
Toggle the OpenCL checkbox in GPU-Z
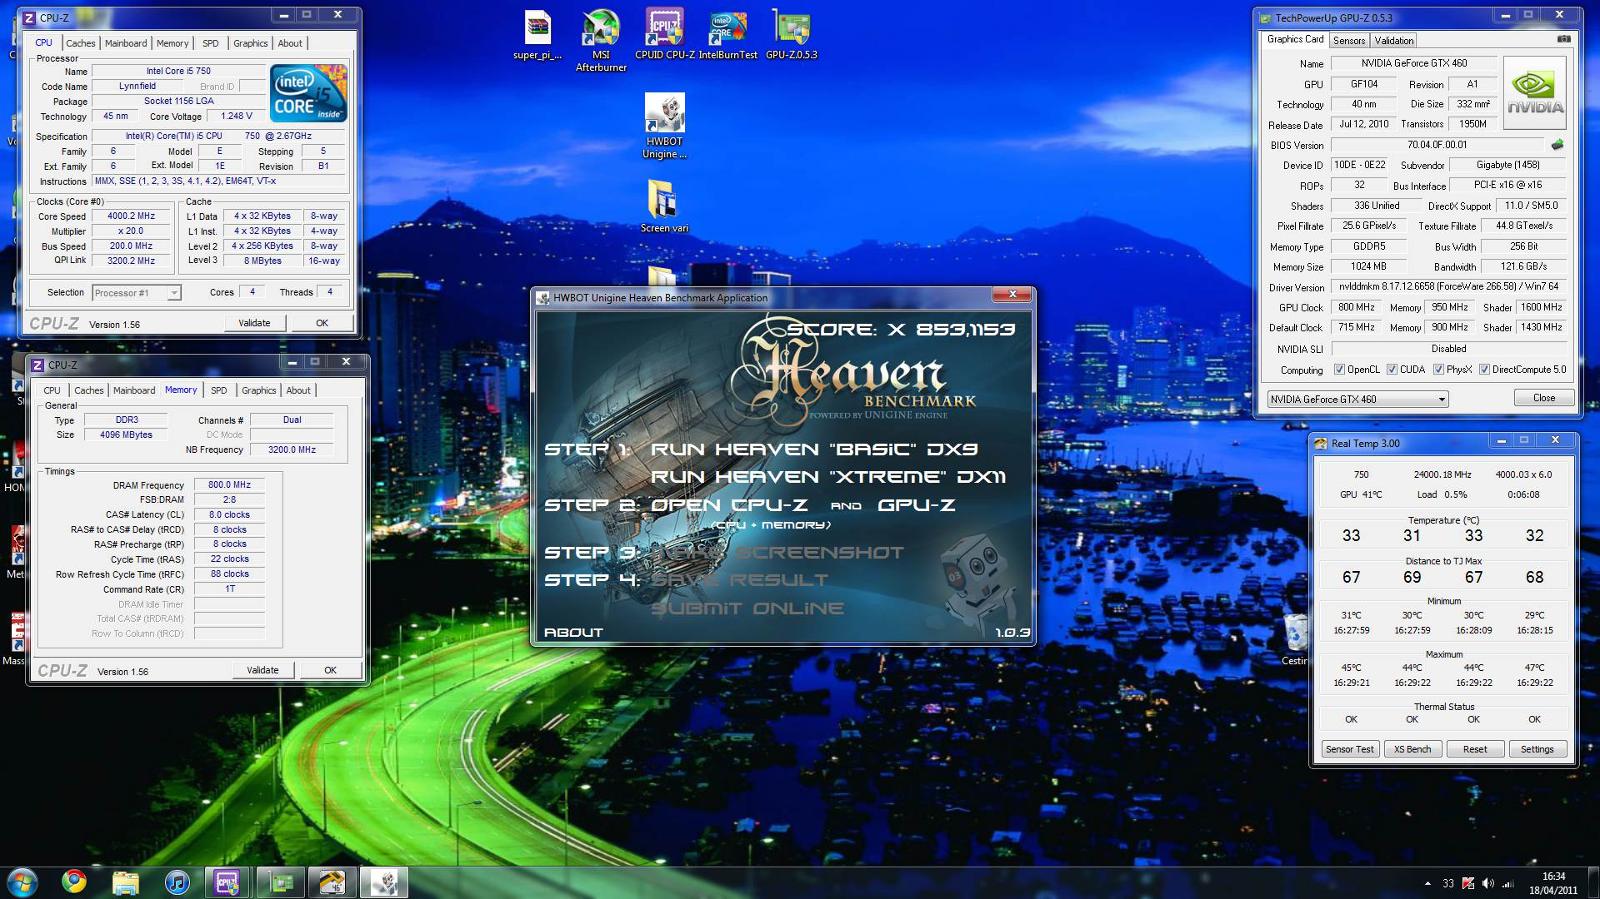point(1339,369)
